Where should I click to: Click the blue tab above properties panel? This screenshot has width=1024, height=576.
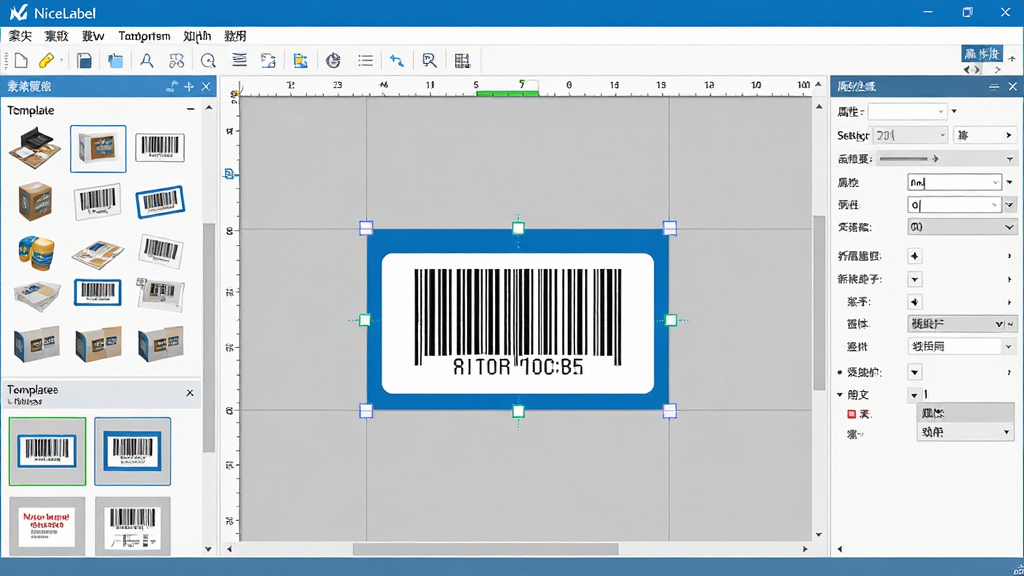(x=982, y=54)
